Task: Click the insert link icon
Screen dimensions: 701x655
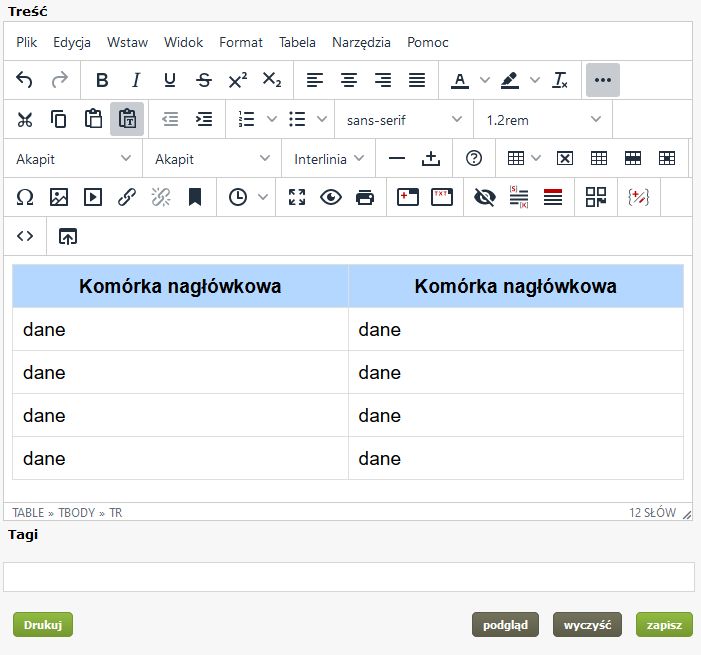Action: (127, 197)
